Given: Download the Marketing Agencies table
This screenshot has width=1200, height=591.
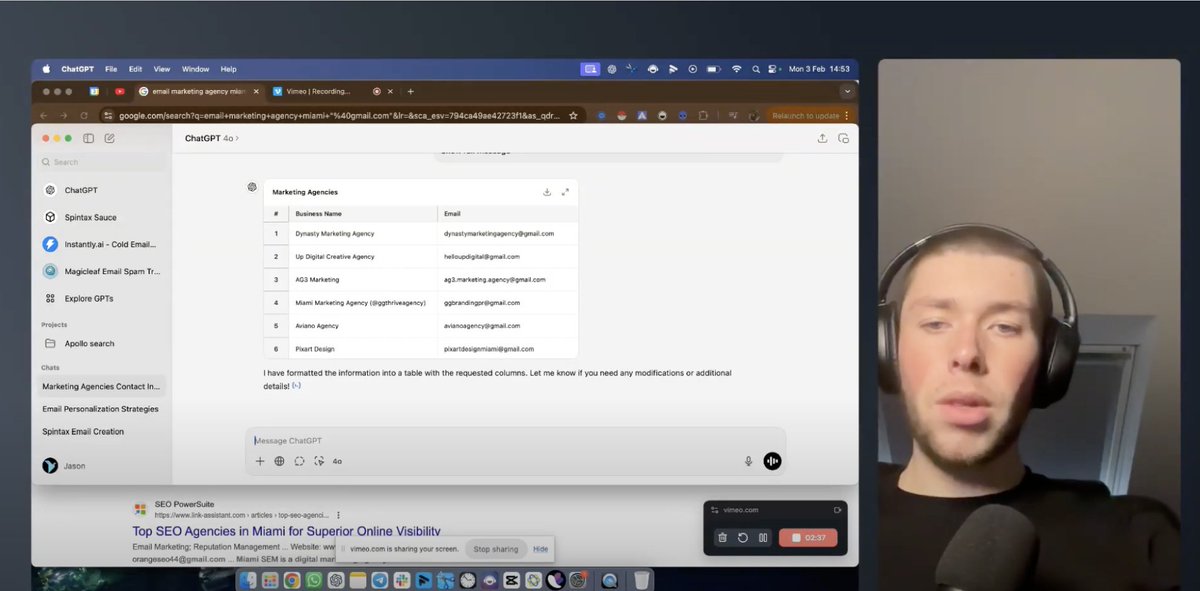Looking at the screenshot, I should coord(547,192).
